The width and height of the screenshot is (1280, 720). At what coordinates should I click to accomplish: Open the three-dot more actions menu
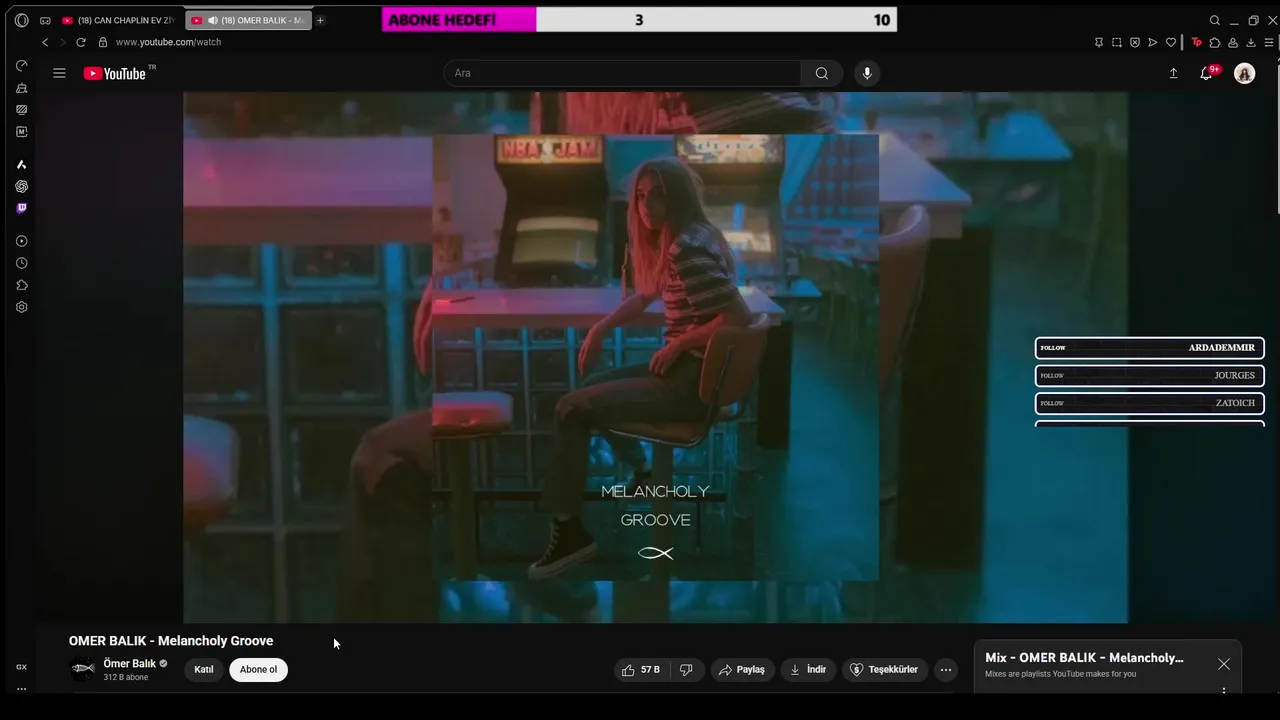(946, 670)
